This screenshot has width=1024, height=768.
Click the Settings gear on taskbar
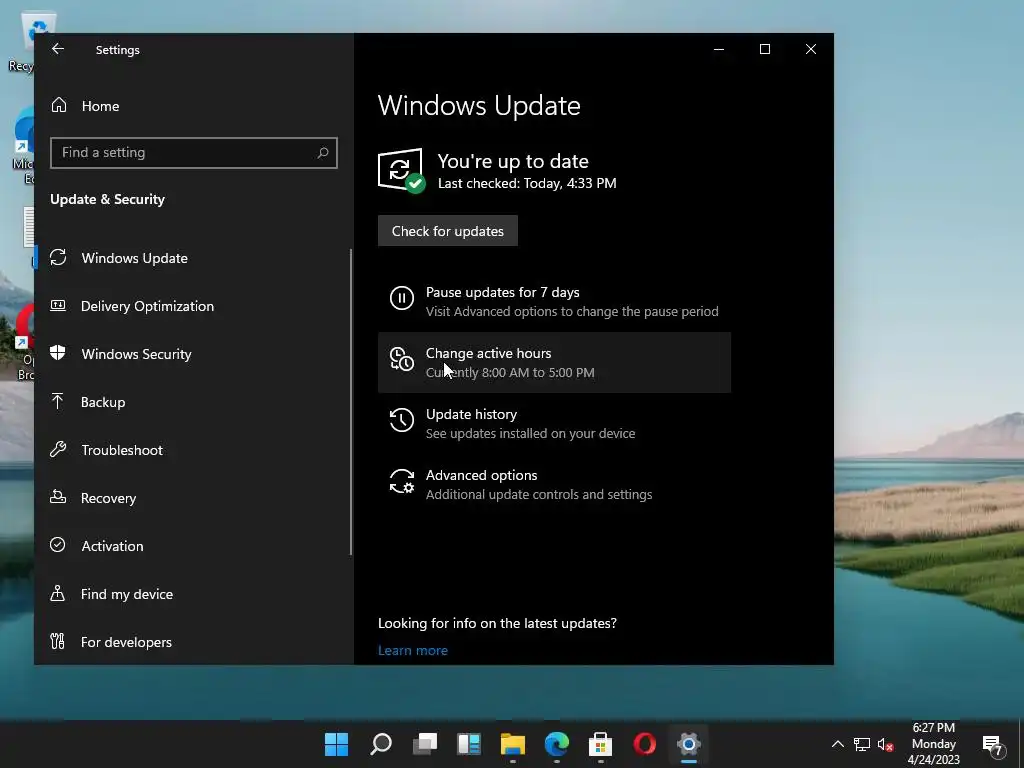[689, 744]
